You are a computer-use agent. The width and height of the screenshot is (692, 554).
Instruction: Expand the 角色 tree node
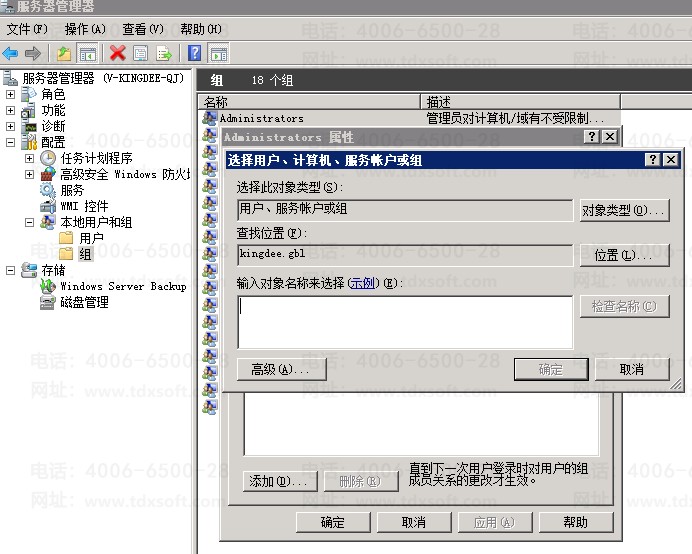(11, 94)
